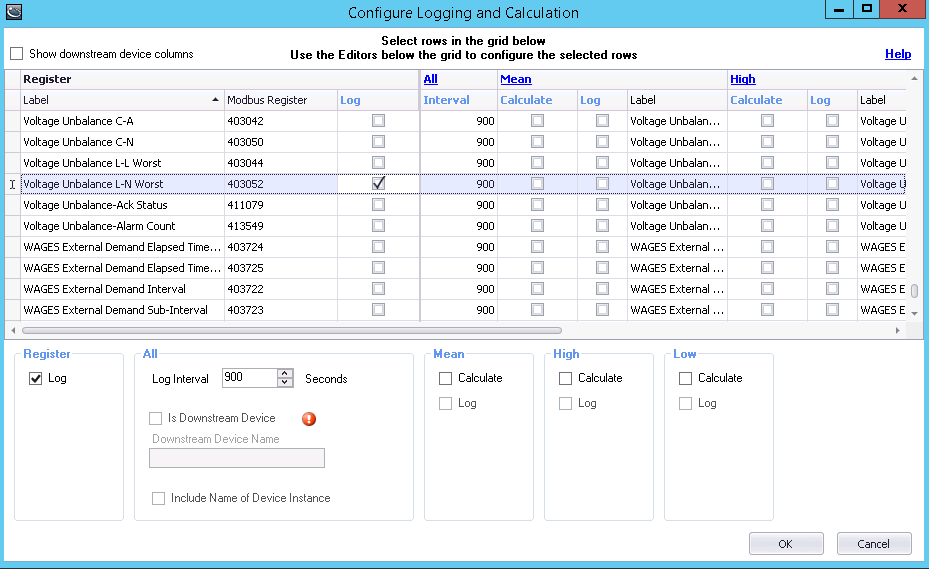Close the Configure Logging window

(902, 9)
